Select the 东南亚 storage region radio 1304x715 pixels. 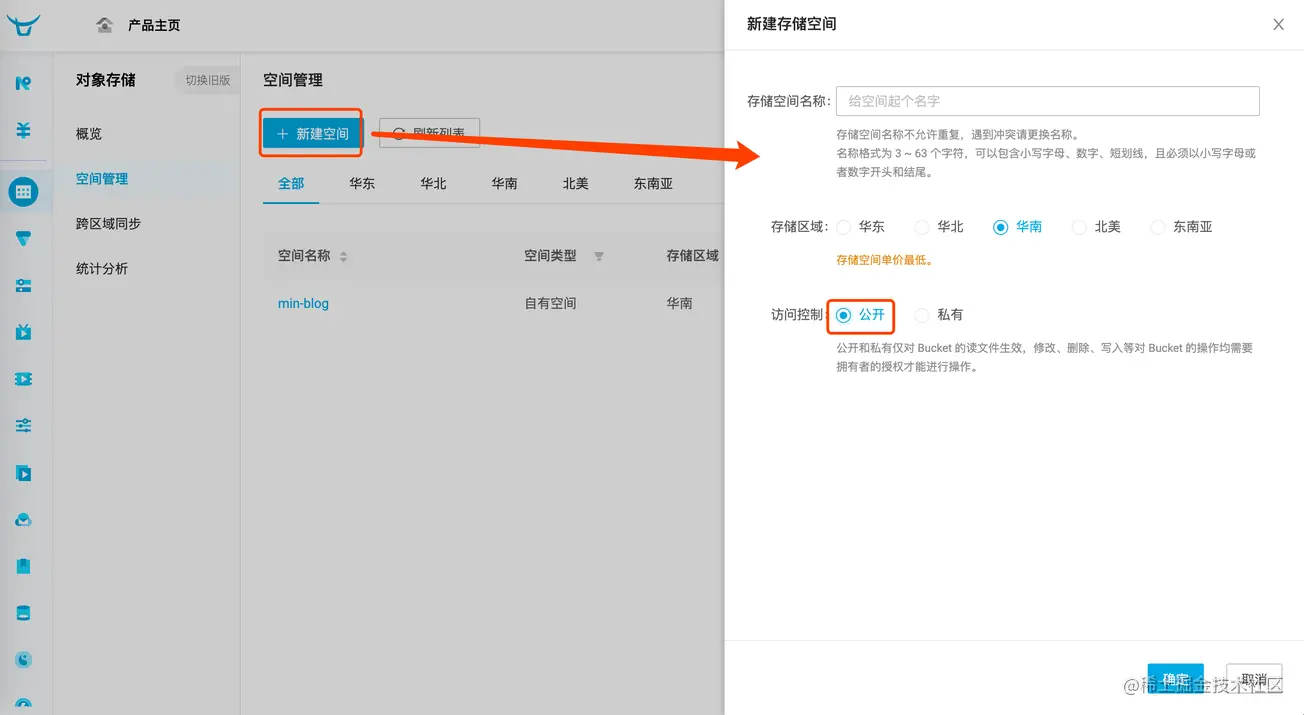[1157, 227]
